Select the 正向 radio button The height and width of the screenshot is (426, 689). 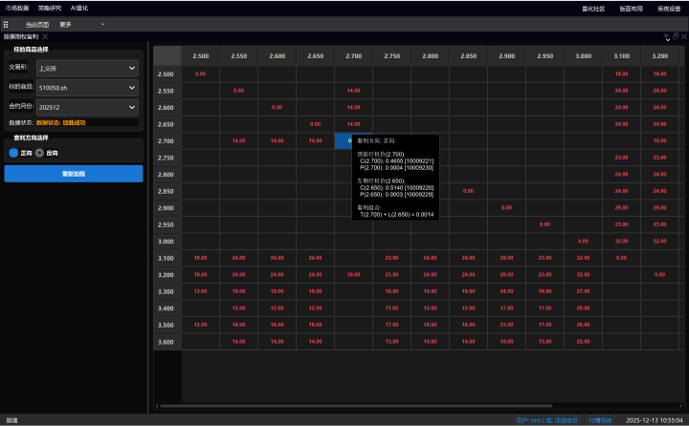pyautogui.click(x=14, y=153)
